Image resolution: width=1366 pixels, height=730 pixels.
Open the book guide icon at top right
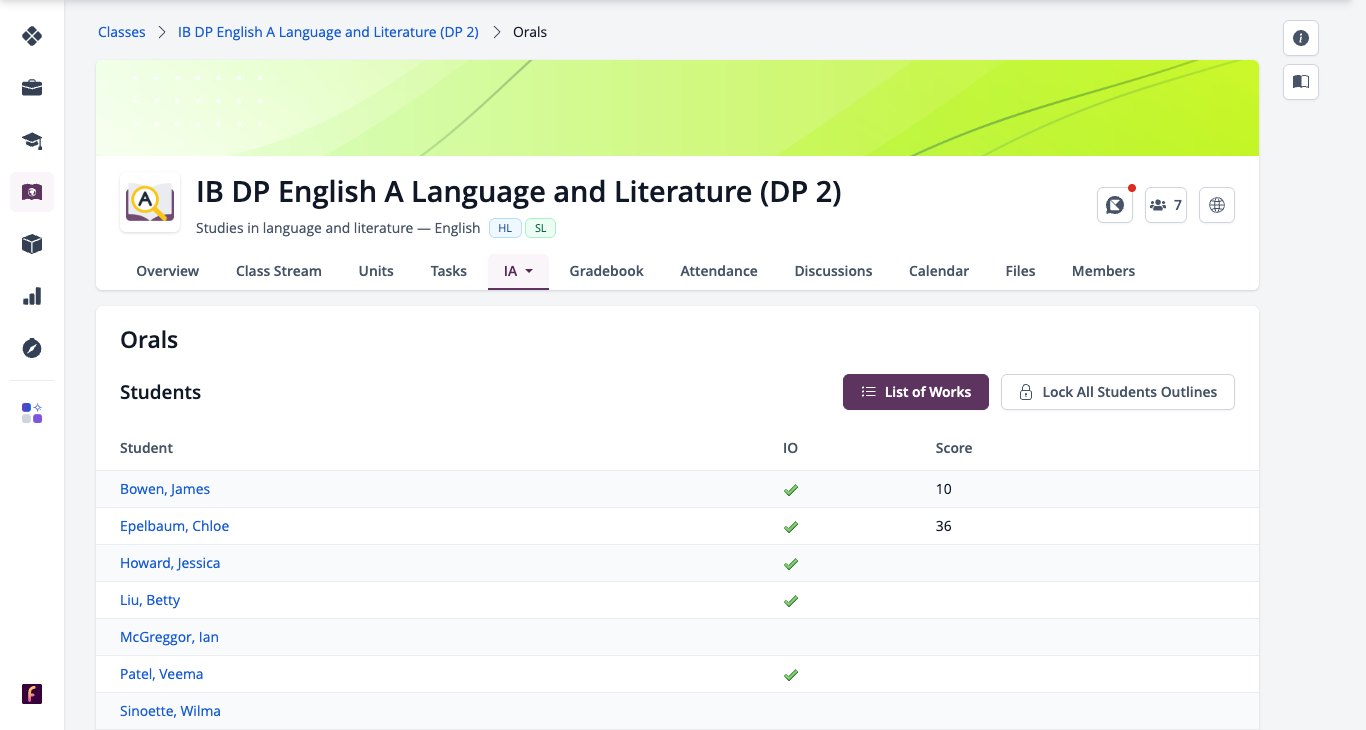1301,82
